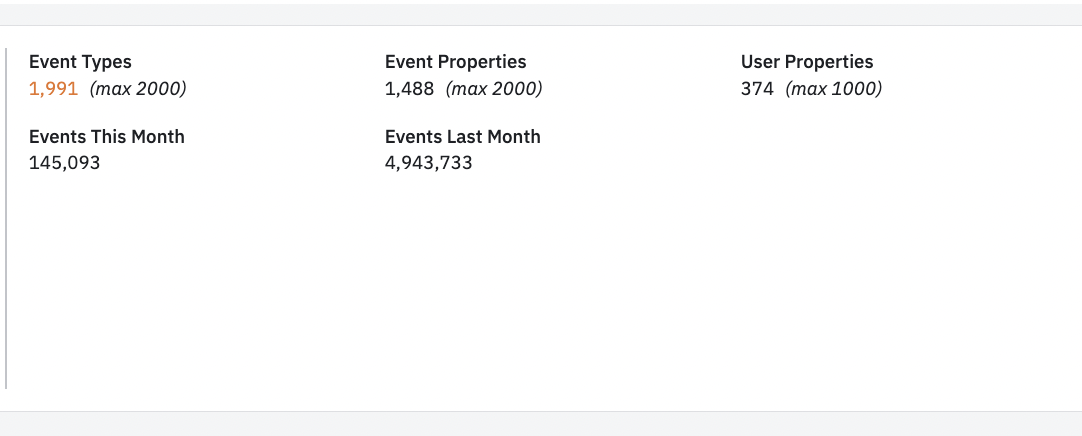
Task: Click the User Properties max 1000 text
Action: pos(834,89)
